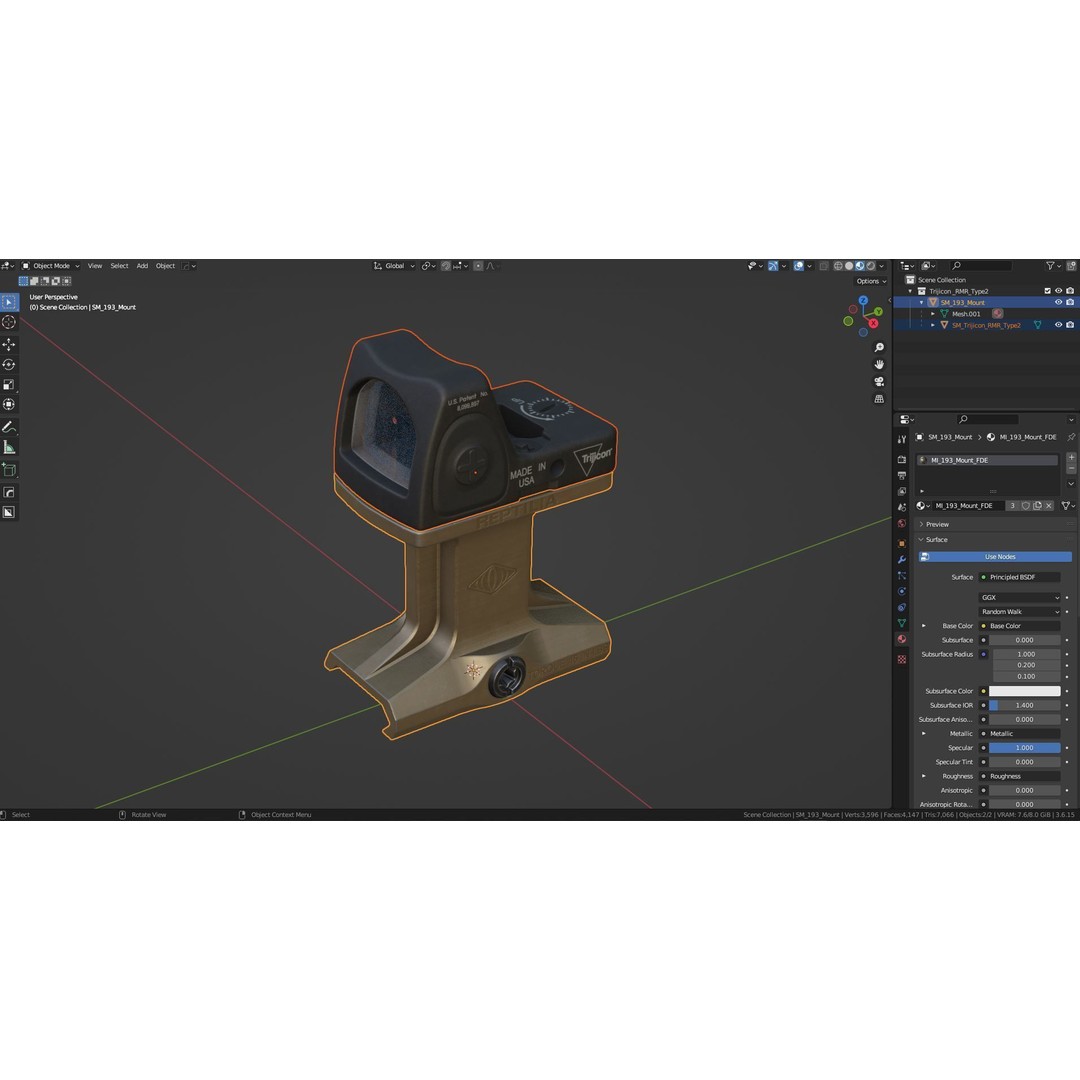Toggle proportional editing in header
Viewport: 1080px width, 1080px height.
478,266
